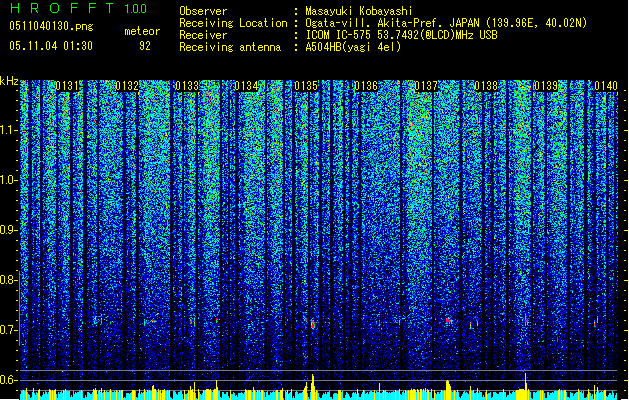Click the 'Receiver' field label
This screenshot has height=400, width=629.
203,35
